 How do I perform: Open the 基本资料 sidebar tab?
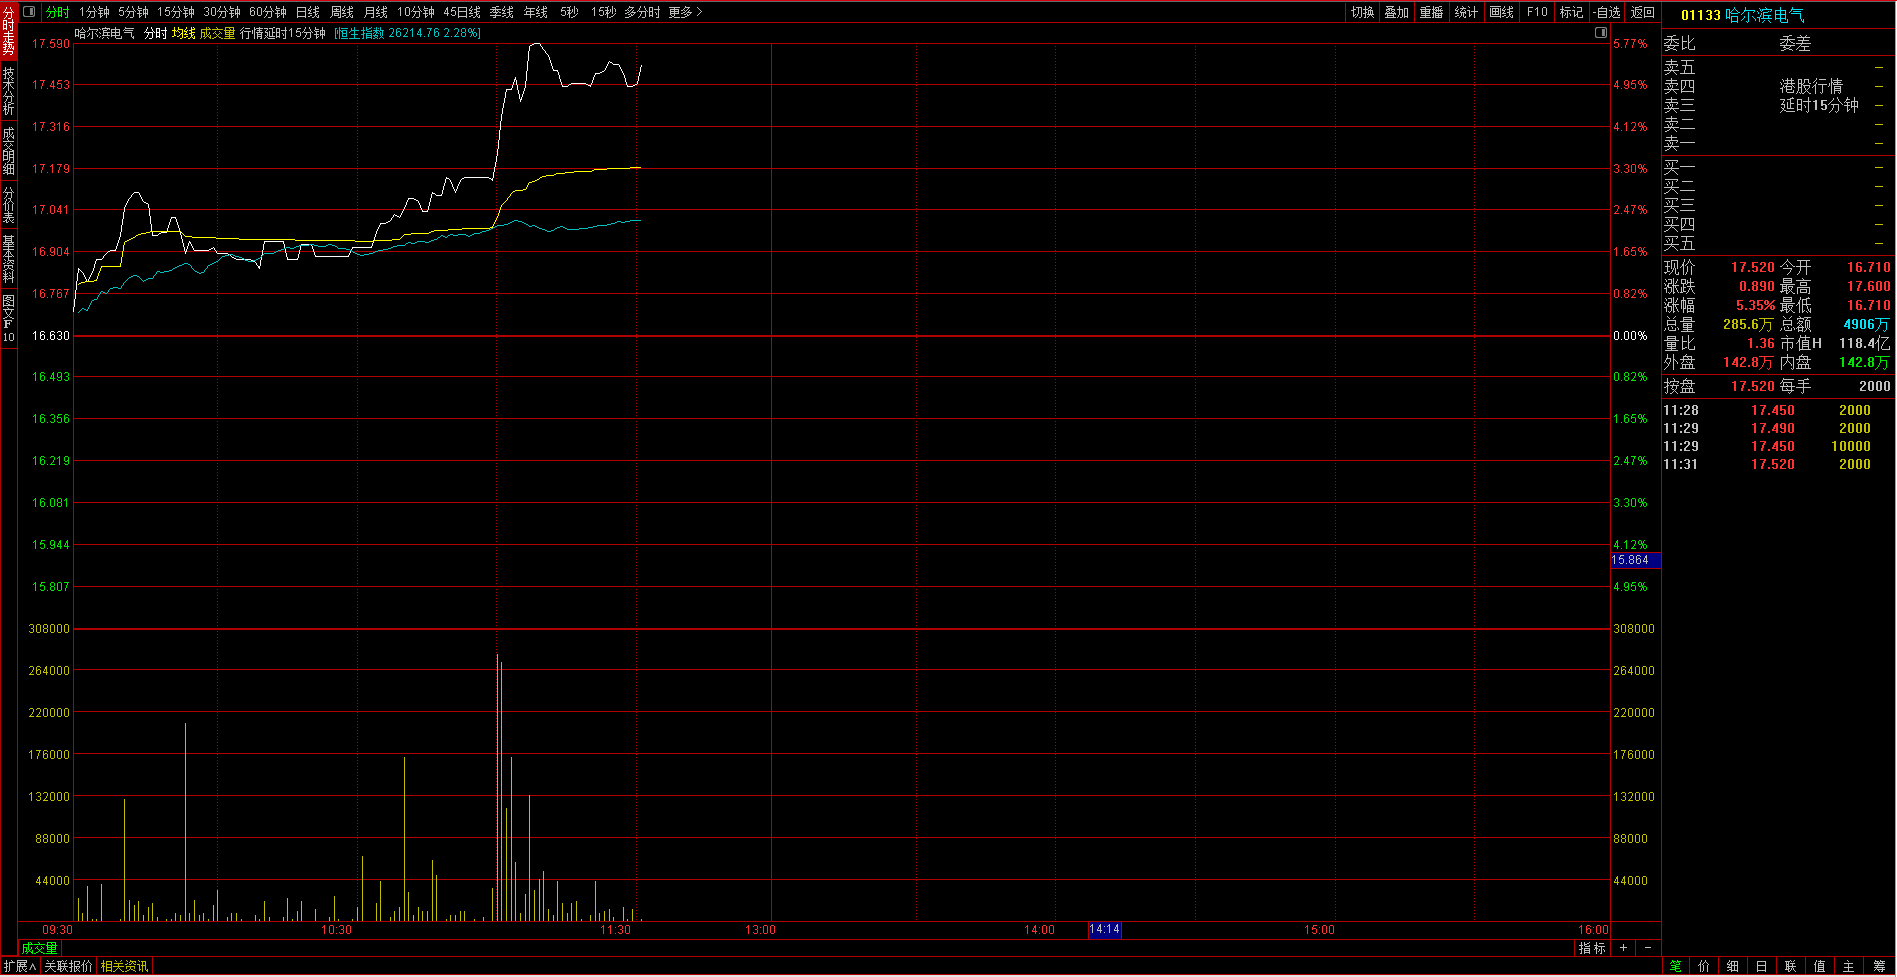8,259
